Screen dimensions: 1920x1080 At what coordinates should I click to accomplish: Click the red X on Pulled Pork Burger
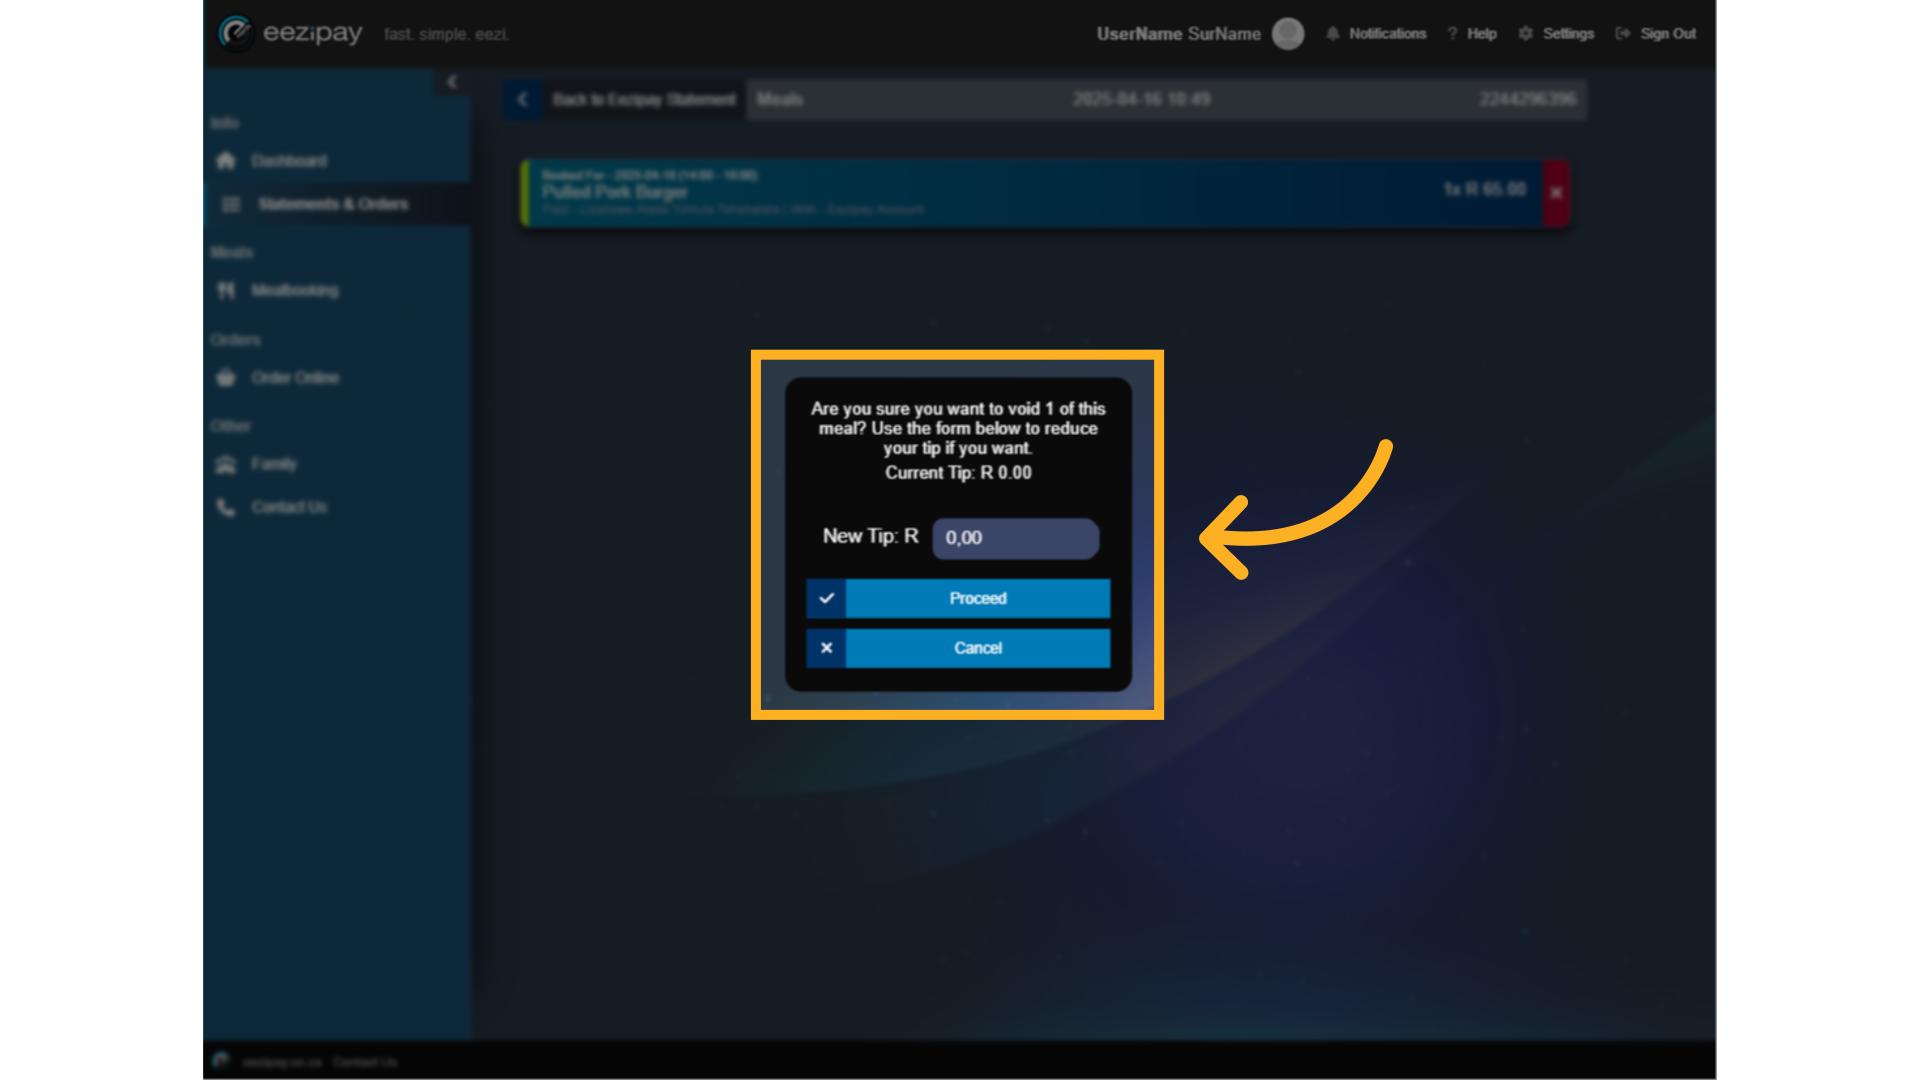(1554, 193)
